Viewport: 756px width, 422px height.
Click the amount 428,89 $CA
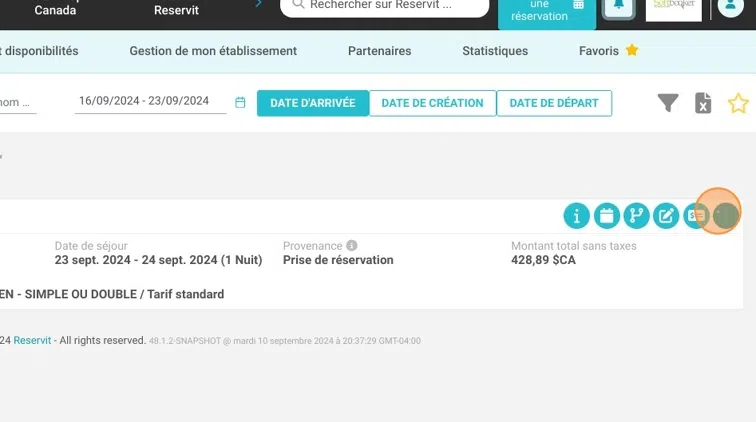click(543, 260)
